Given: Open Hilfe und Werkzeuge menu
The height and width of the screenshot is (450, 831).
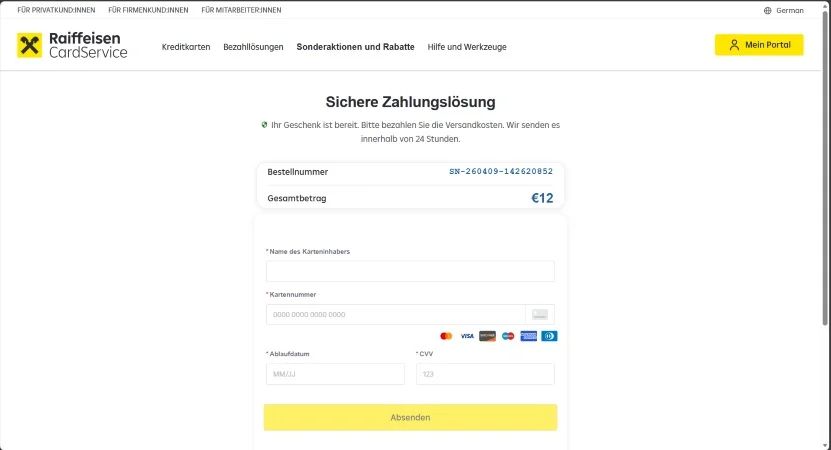Looking at the screenshot, I should 467,47.
